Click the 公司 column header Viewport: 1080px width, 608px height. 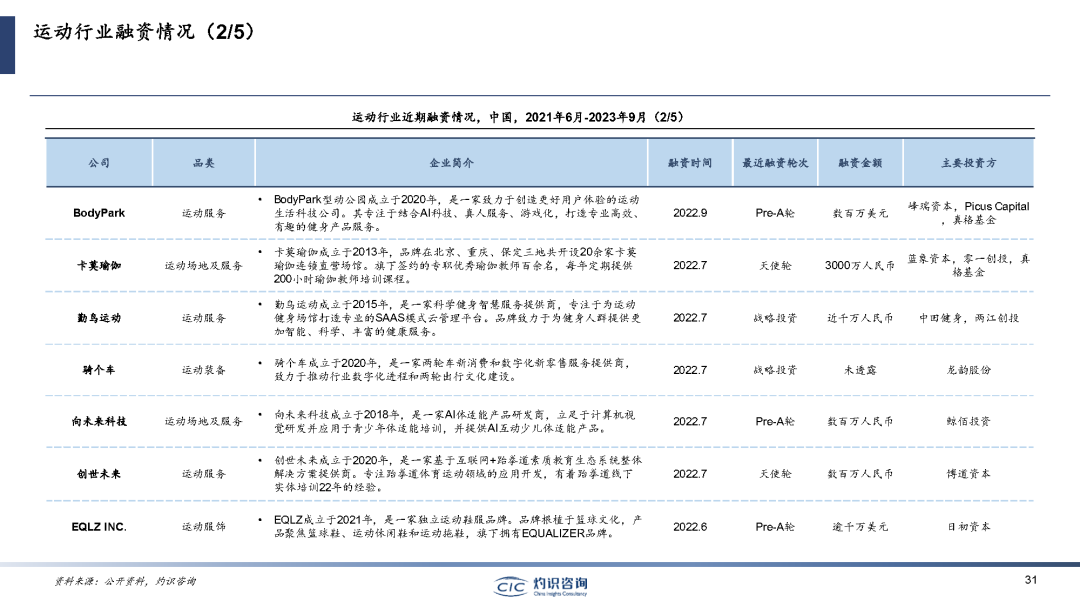(x=98, y=163)
